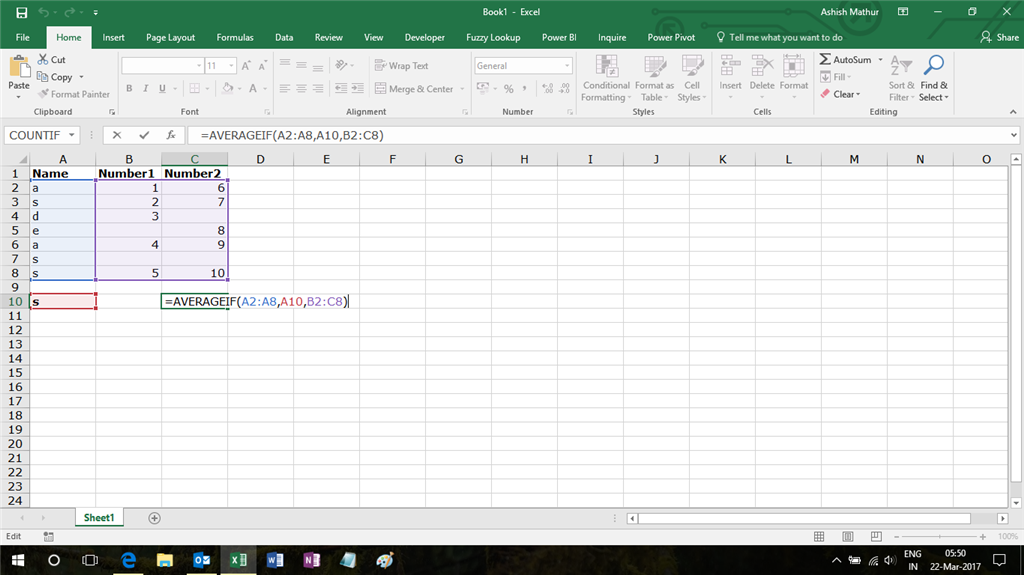1024x575 pixels.
Task: Toggle Underline formatting
Action: 162,88
